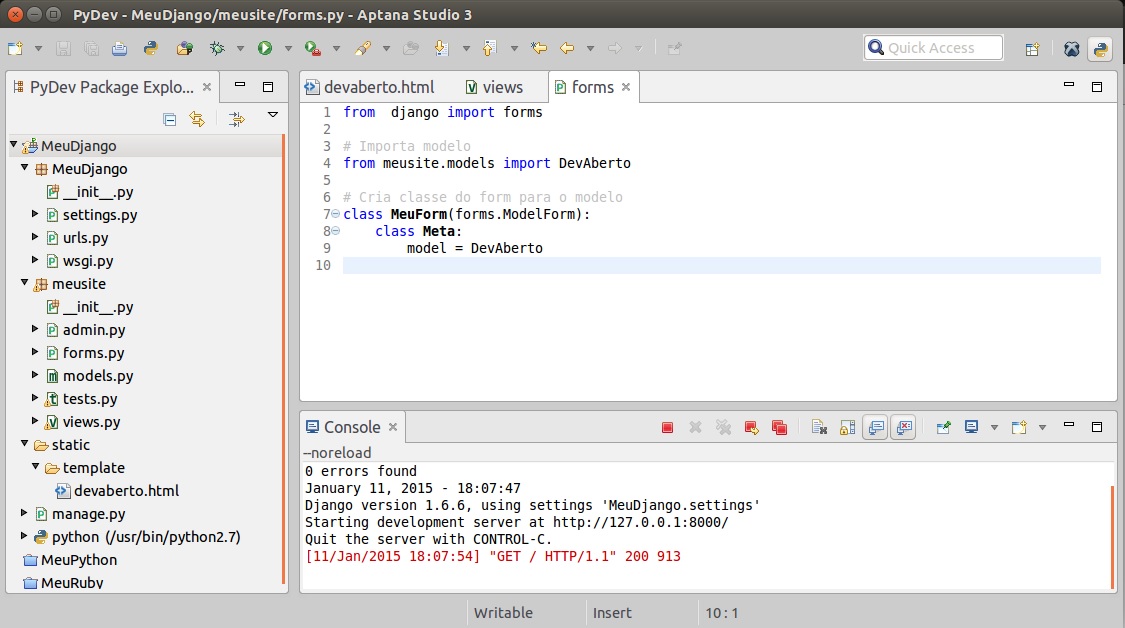
Task: Expand the settings.py tree node
Action: [37, 215]
